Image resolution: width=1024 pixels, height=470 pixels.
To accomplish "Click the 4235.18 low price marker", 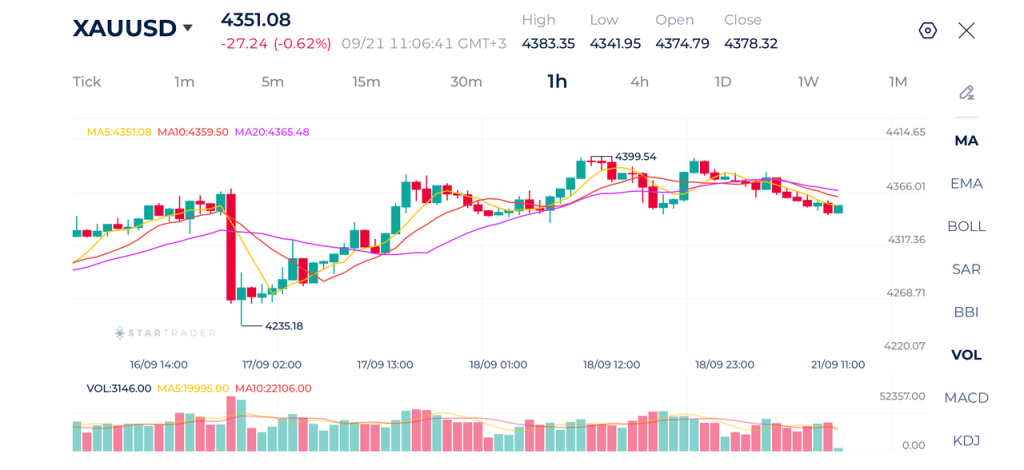I will (x=283, y=325).
